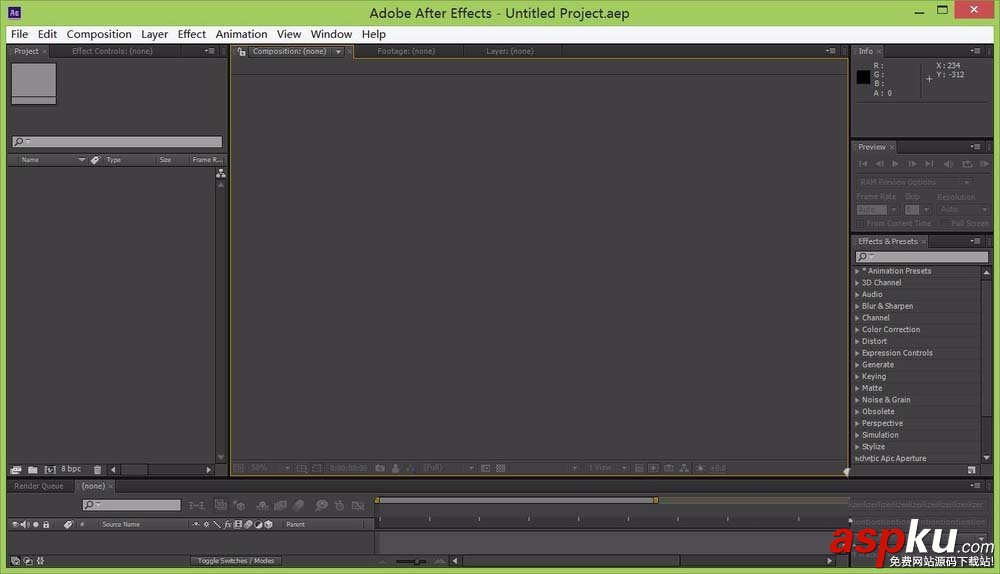1000x574 pixels.
Task: Expand the Keying effects category
Action: click(857, 376)
